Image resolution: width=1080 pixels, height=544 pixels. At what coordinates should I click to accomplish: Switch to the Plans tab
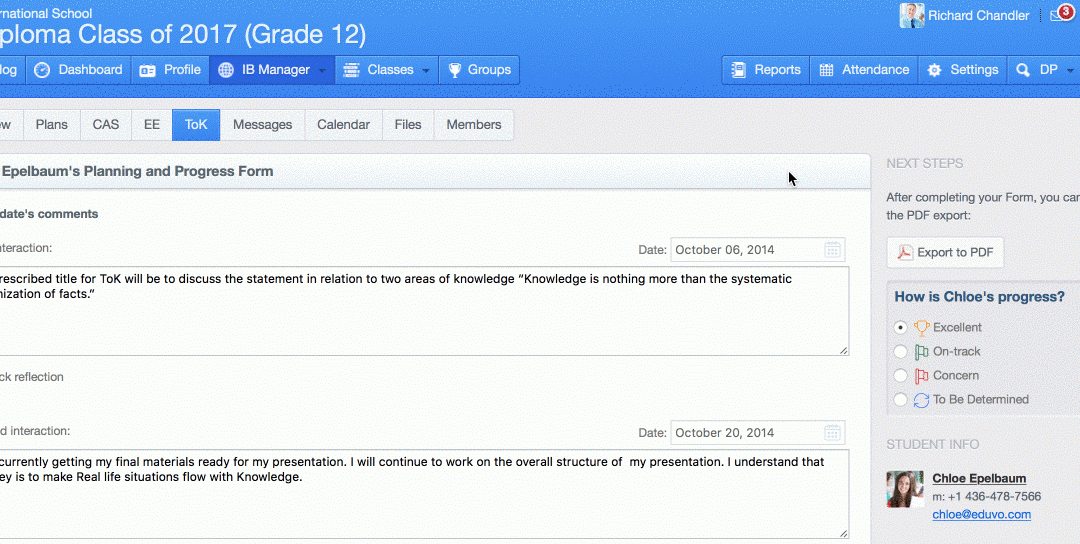tap(52, 125)
